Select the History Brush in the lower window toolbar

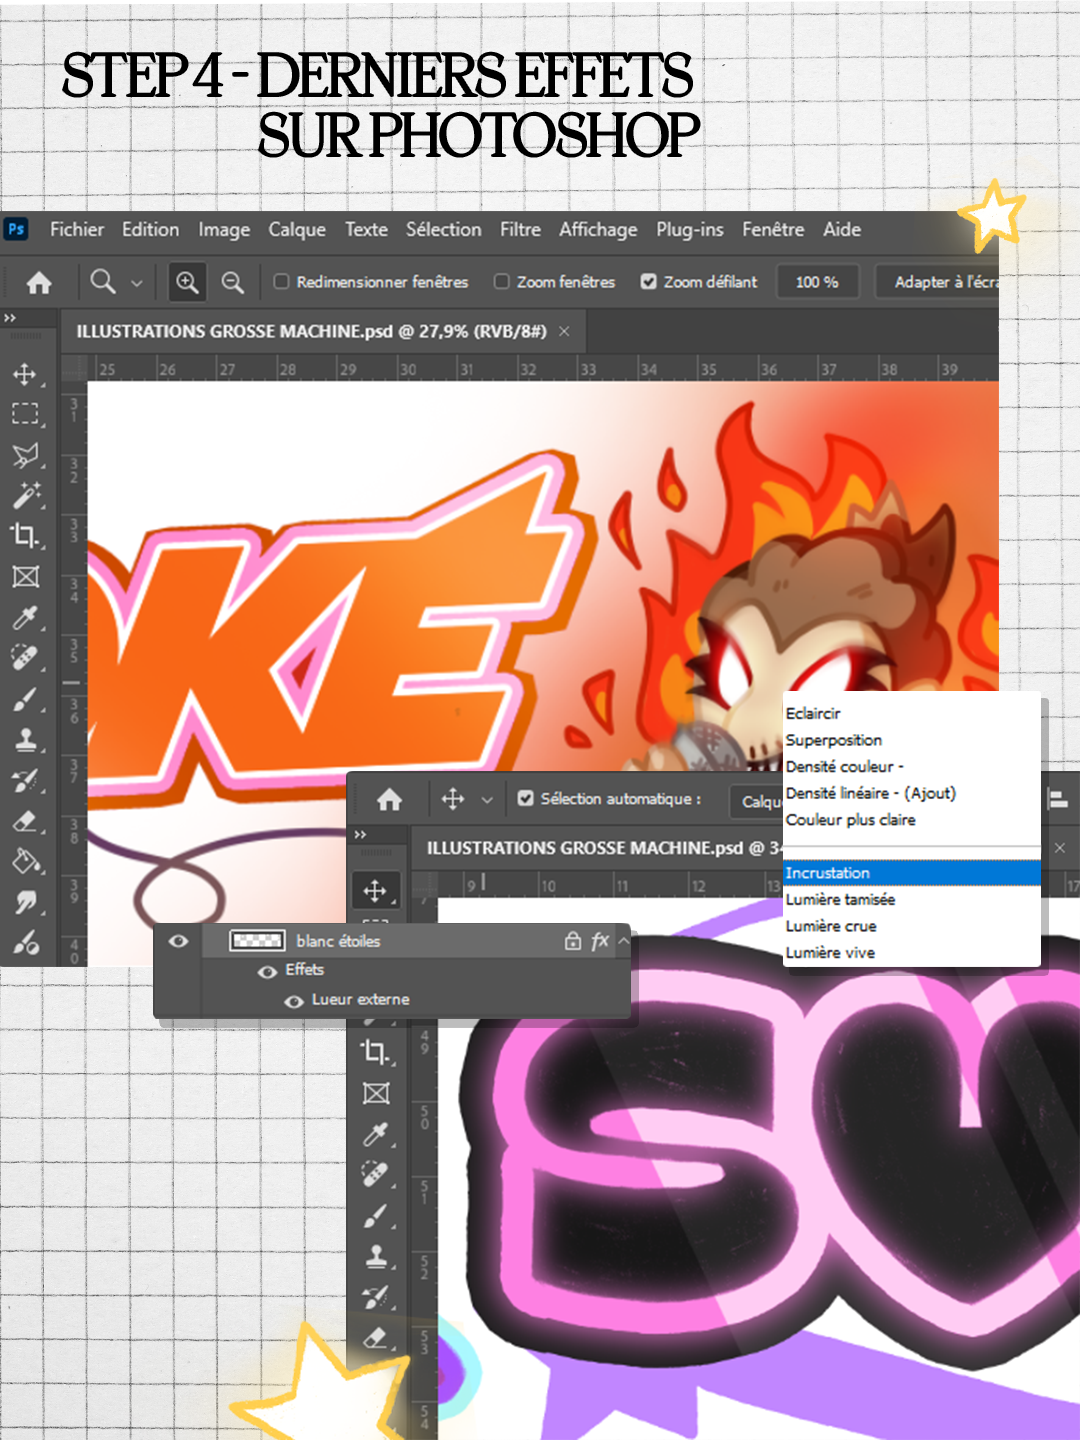376,1298
